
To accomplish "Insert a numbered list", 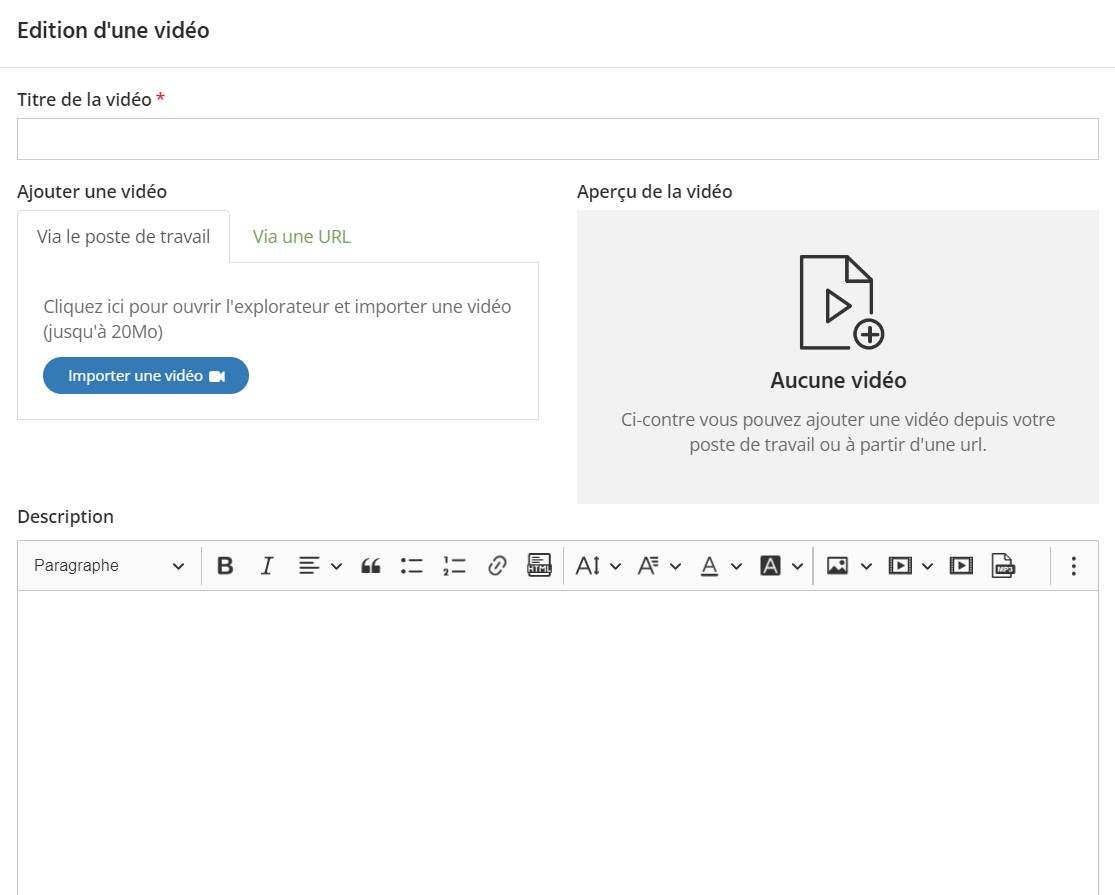I will coord(454,566).
